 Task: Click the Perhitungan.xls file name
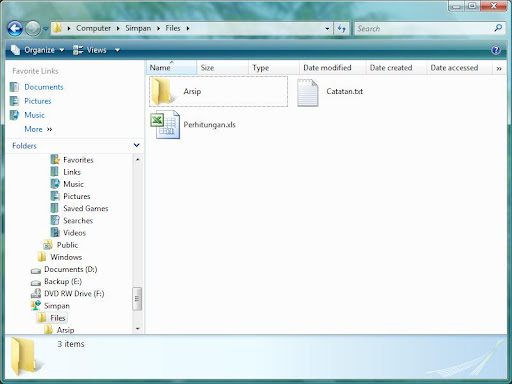(x=209, y=125)
